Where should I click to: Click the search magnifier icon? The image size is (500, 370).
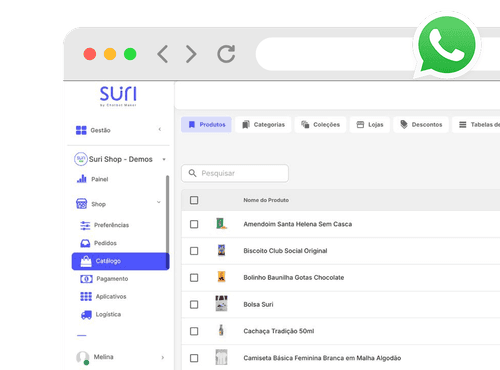[x=192, y=173]
